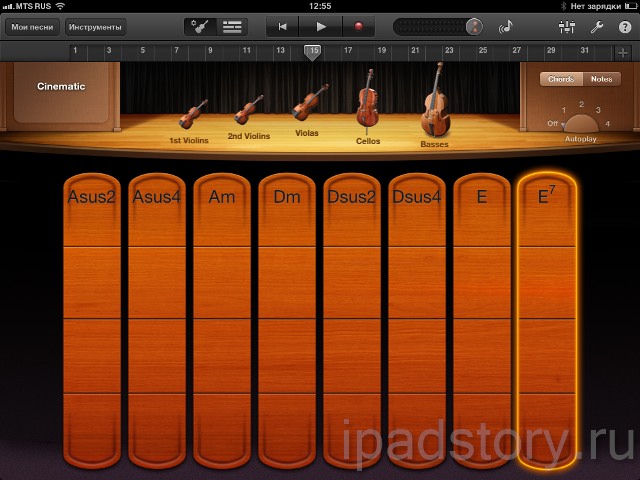640x480 pixels.
Task: Open the Apple Loops browser icon
Action: click(x=506, y=27)
